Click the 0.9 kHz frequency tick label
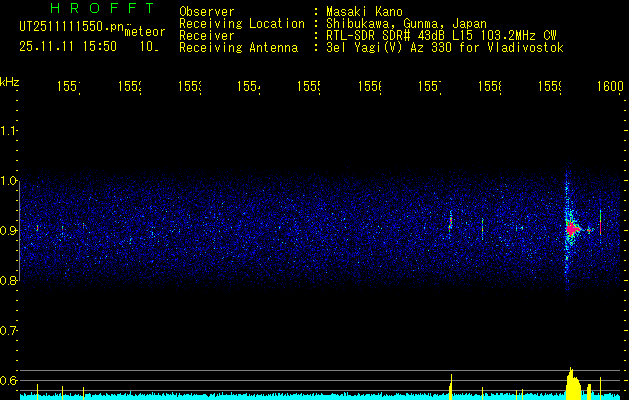 pos(9,231)
